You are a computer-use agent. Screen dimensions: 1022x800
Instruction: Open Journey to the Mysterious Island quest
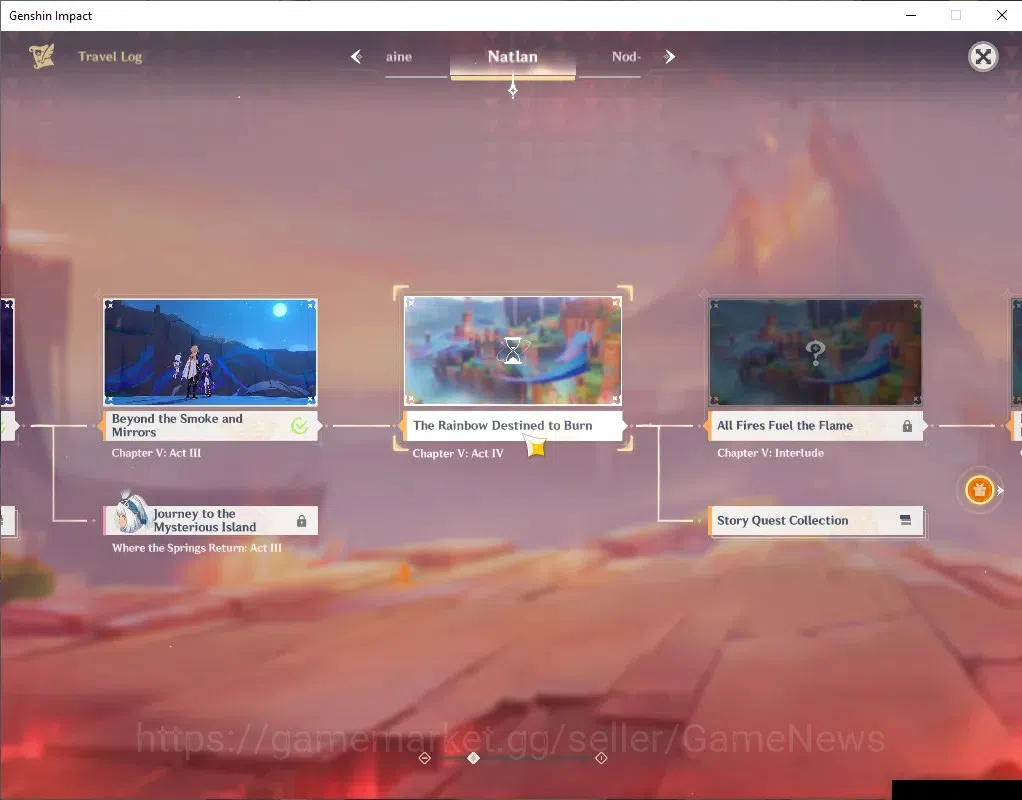211,520
